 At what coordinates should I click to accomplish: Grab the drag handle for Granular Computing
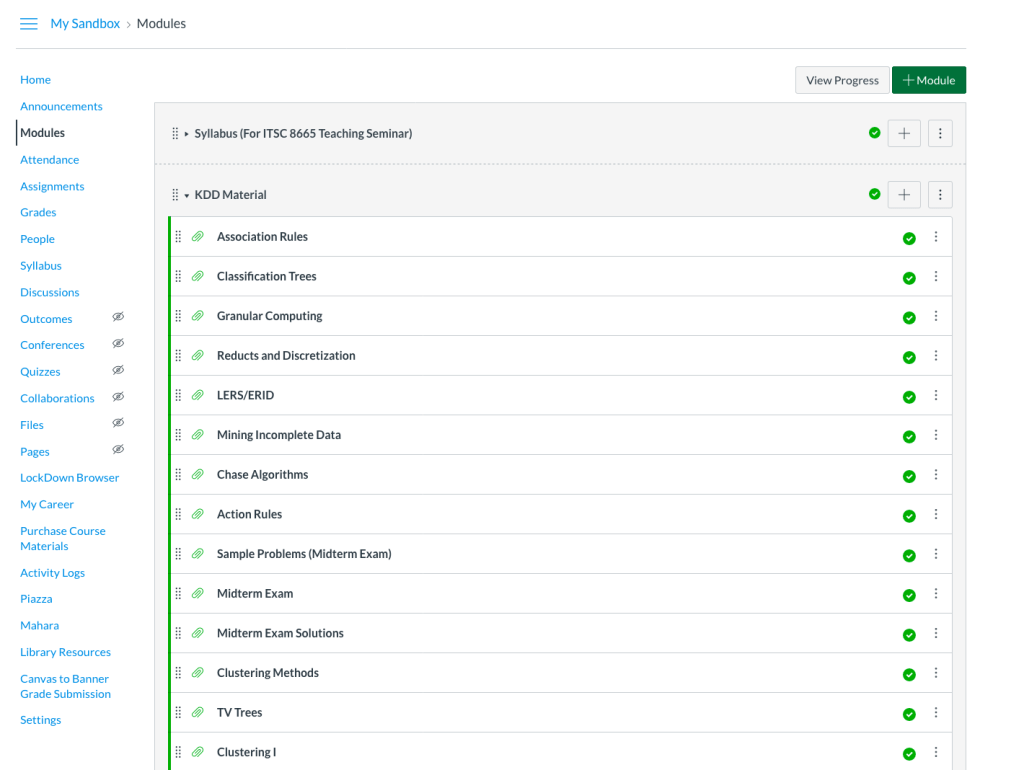178,316
